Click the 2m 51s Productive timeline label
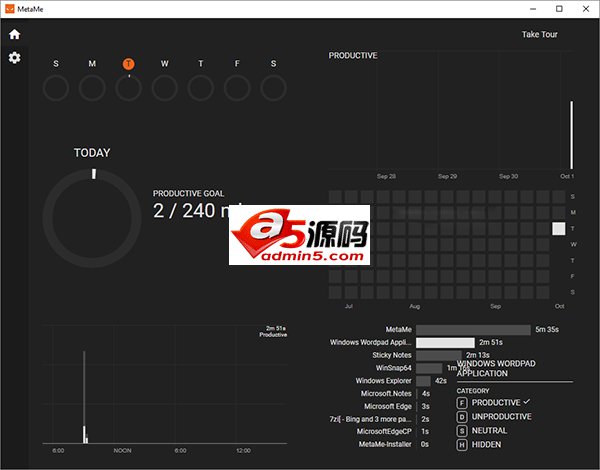Viewport: 600px width, 470px height. [273, 331]
